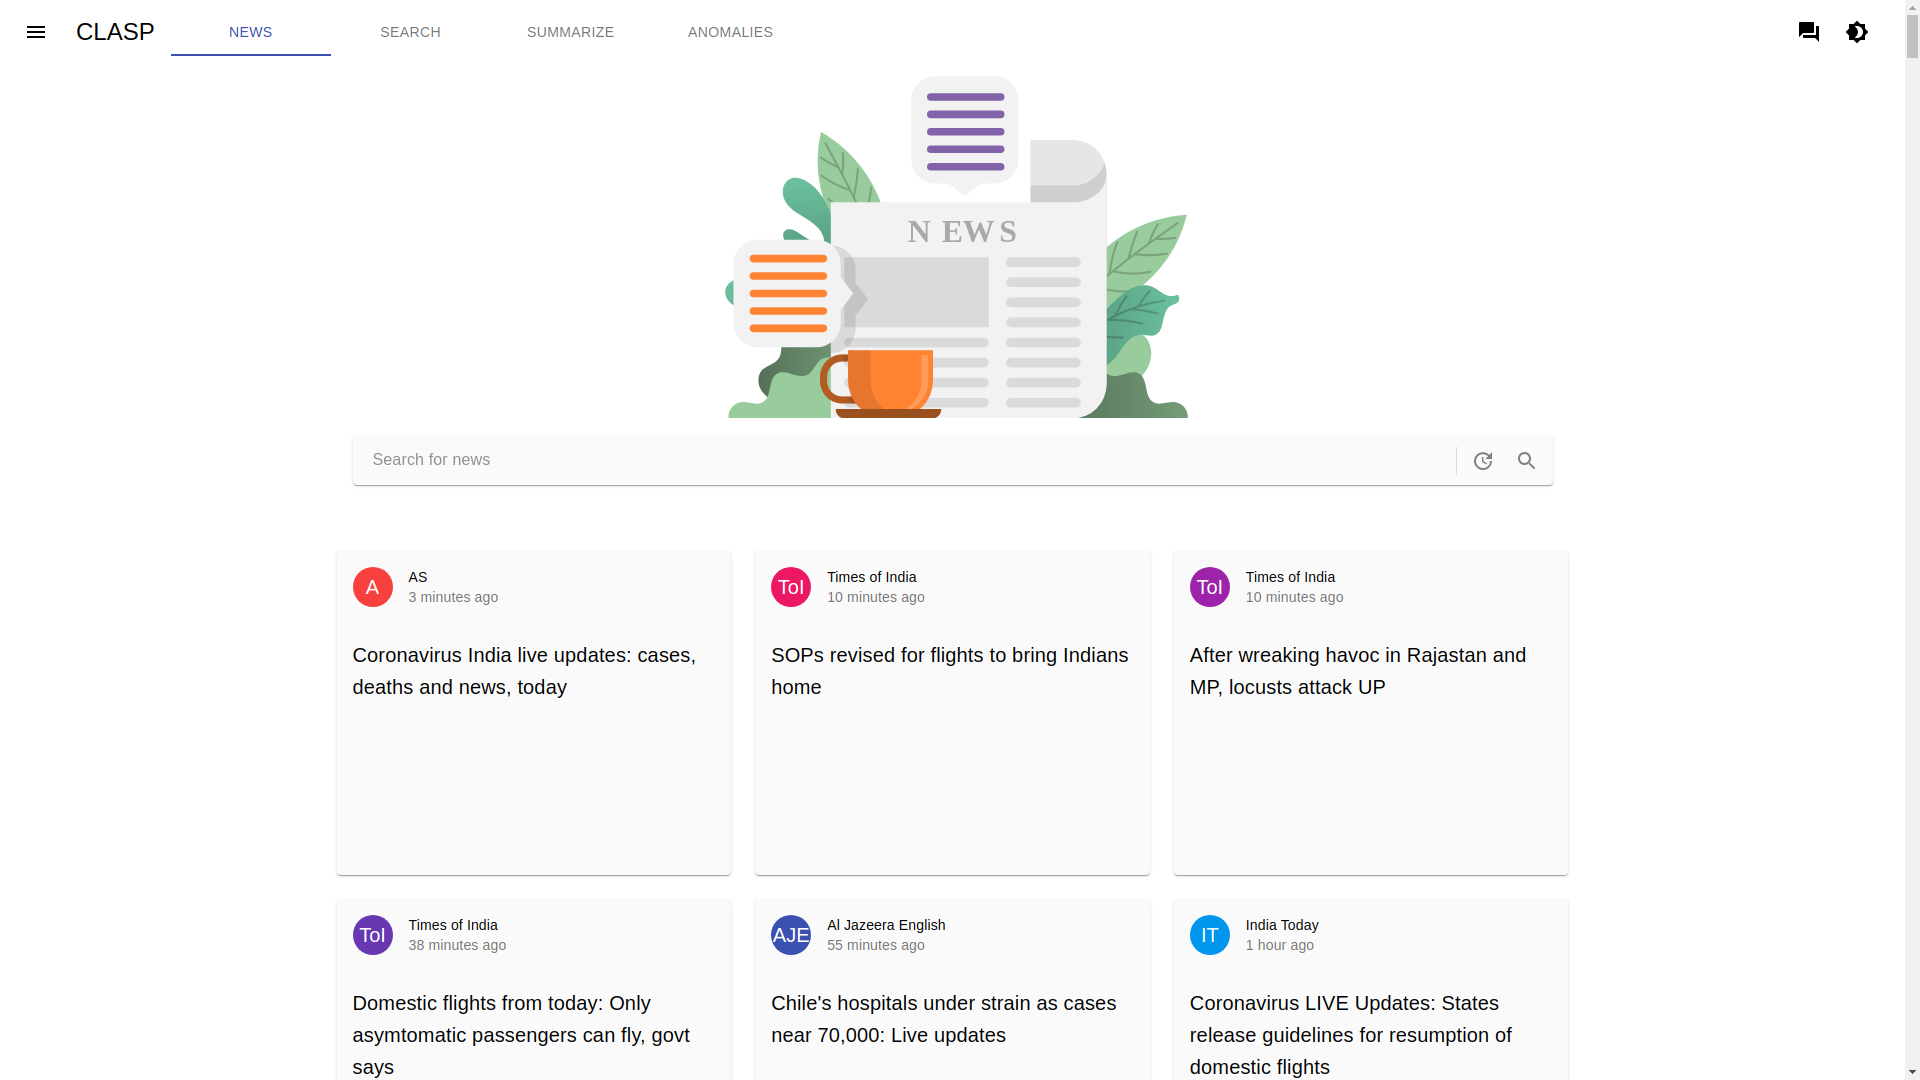Click the CLASP app title
The image size is (1920, 1080).
point(115,32)
